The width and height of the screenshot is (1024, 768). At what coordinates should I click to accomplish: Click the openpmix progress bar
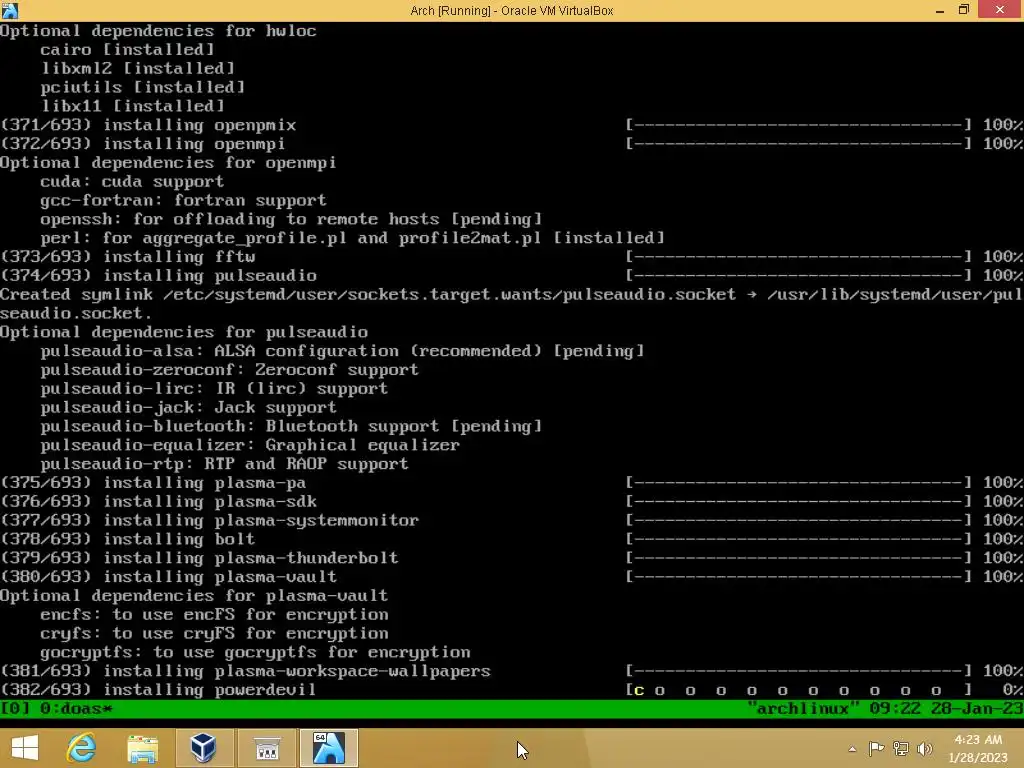pos(798,125)
